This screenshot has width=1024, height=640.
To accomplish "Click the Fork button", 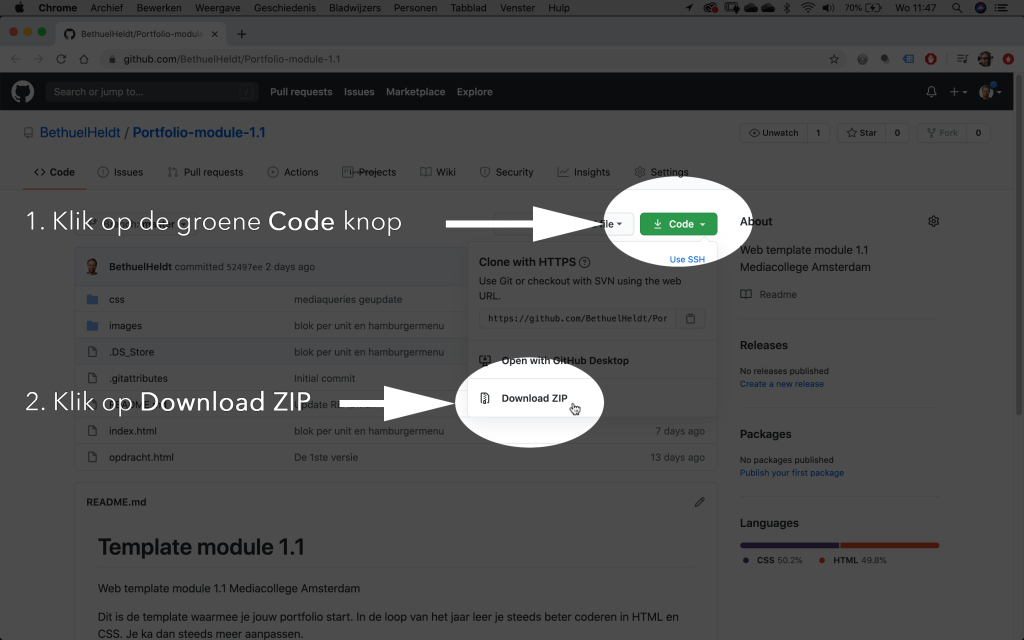I will point(942,133).
